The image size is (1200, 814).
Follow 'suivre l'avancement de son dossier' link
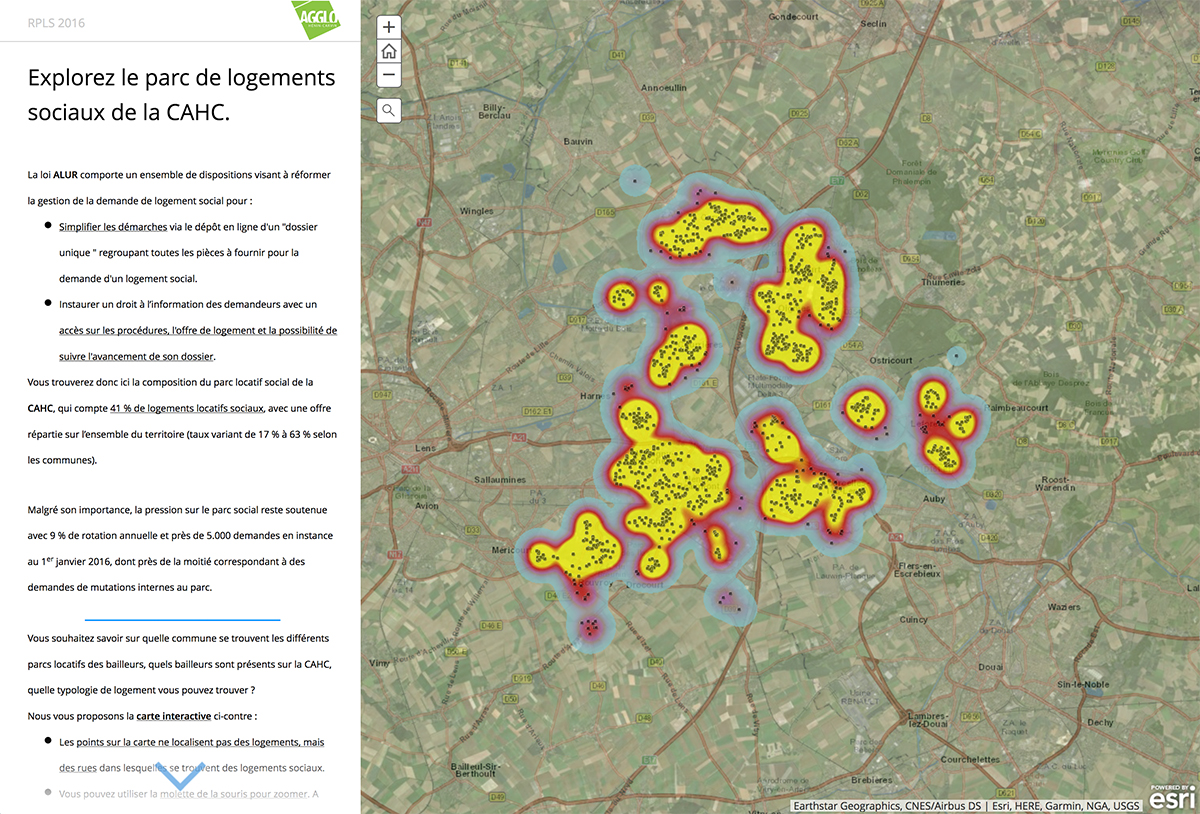coord(137,356)
